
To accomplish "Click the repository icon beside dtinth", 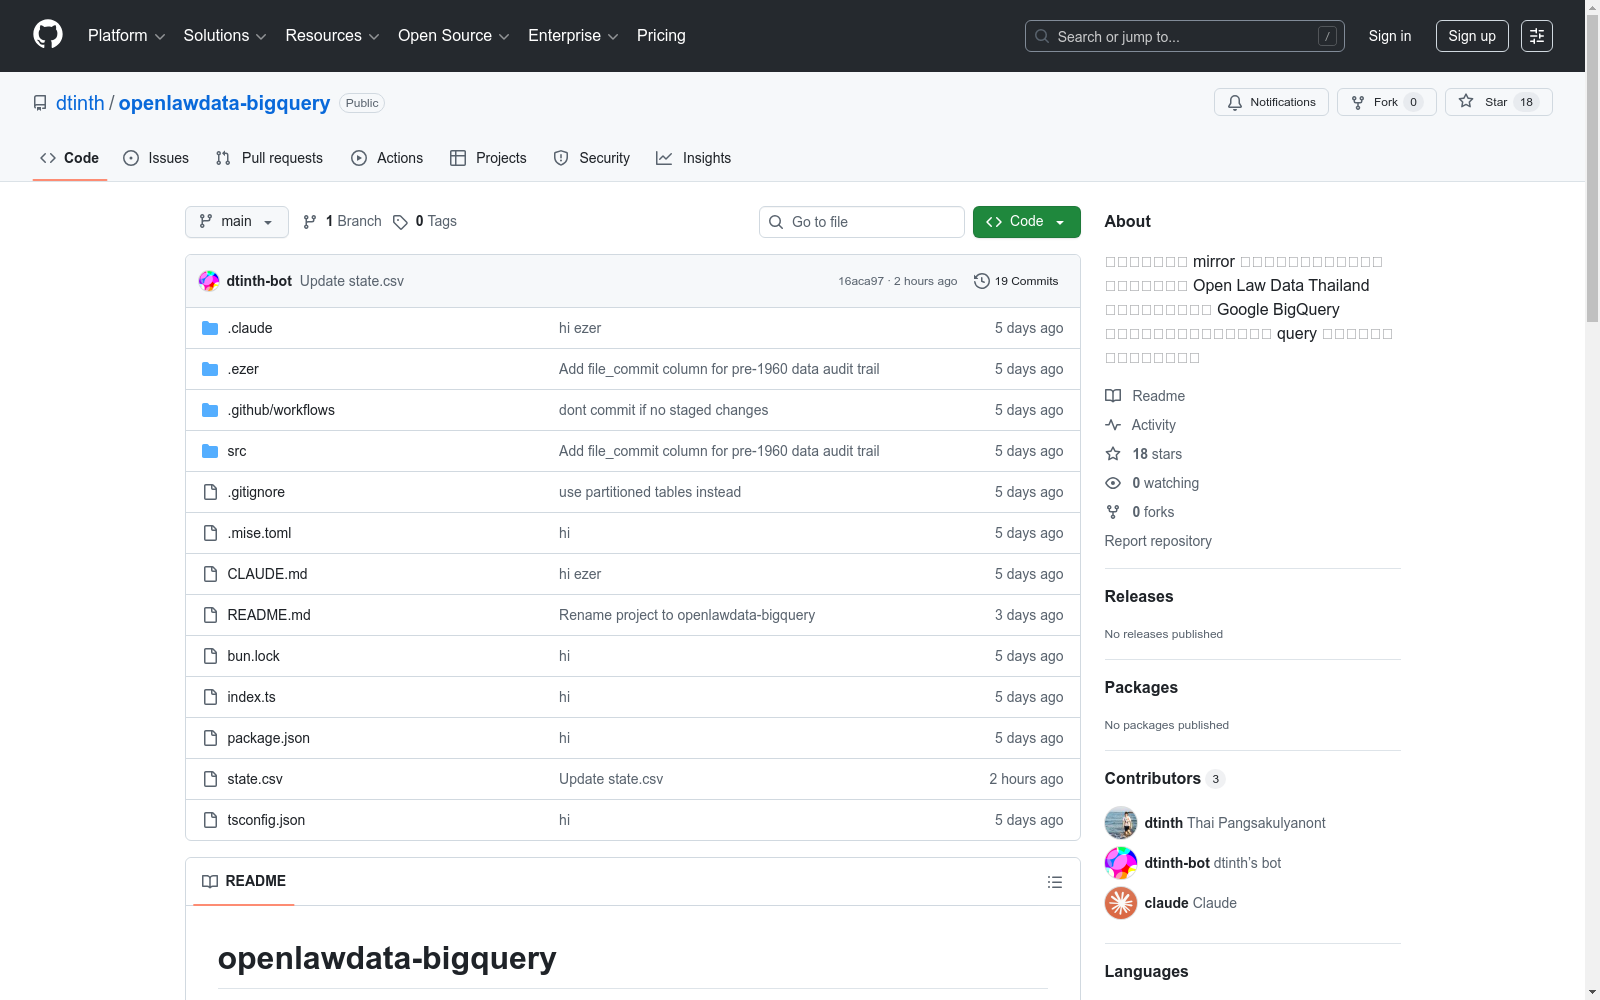I will coord(40,103).
